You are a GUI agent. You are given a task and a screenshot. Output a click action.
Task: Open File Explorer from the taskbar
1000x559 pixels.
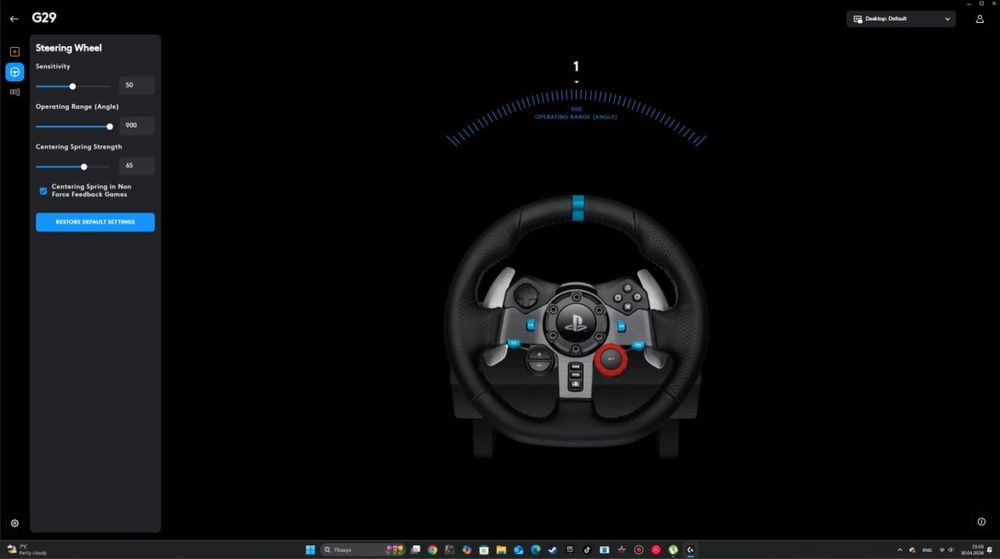pos(501,549)
